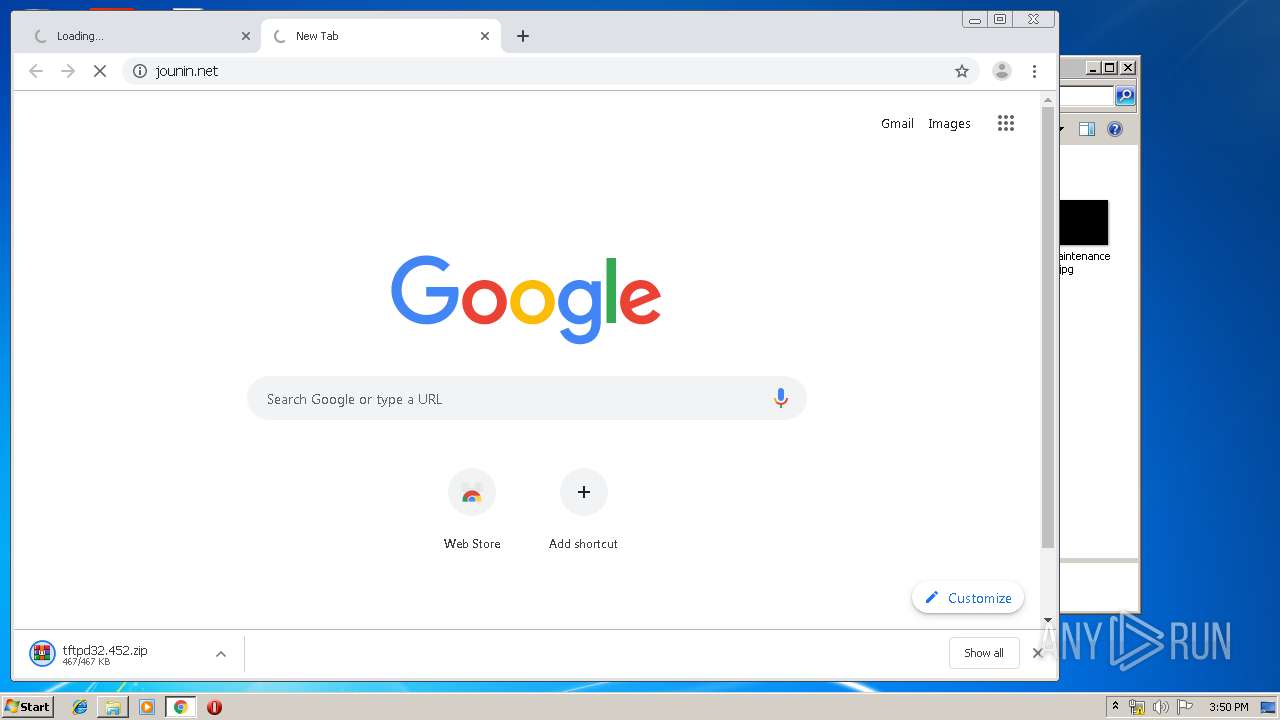Click the help icon in background window

1115,129
